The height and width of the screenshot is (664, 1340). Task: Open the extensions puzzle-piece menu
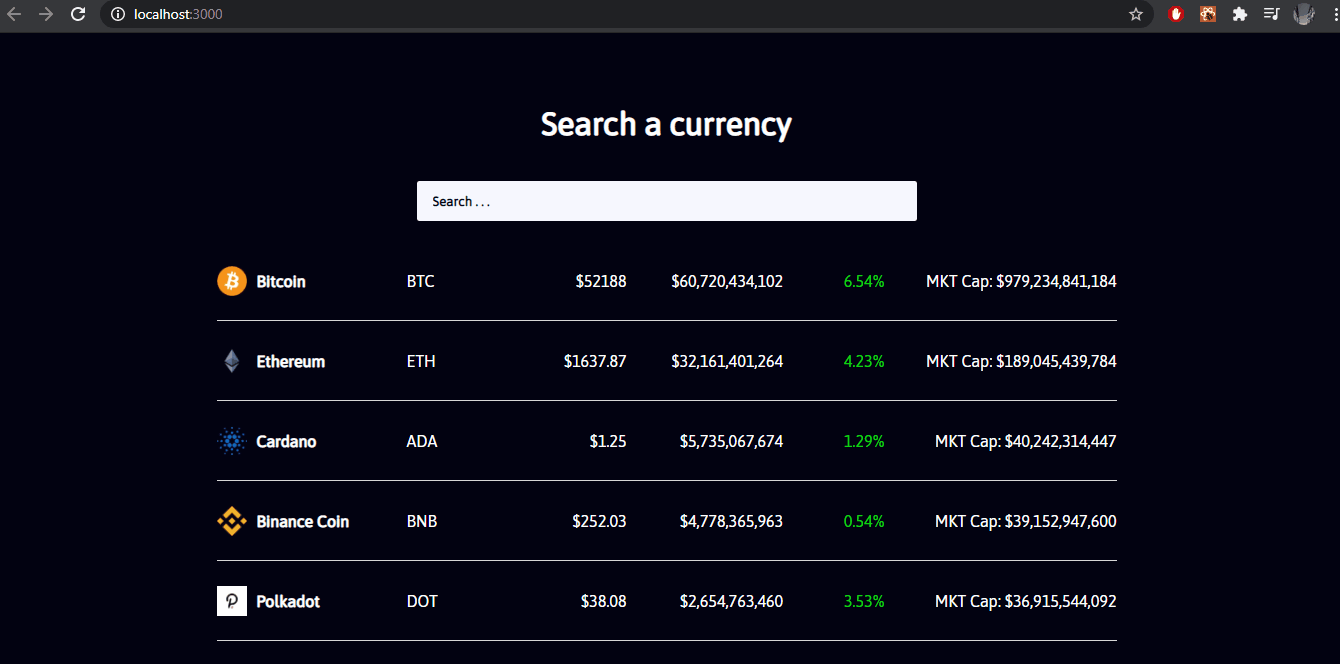[x=1240, y=14]
